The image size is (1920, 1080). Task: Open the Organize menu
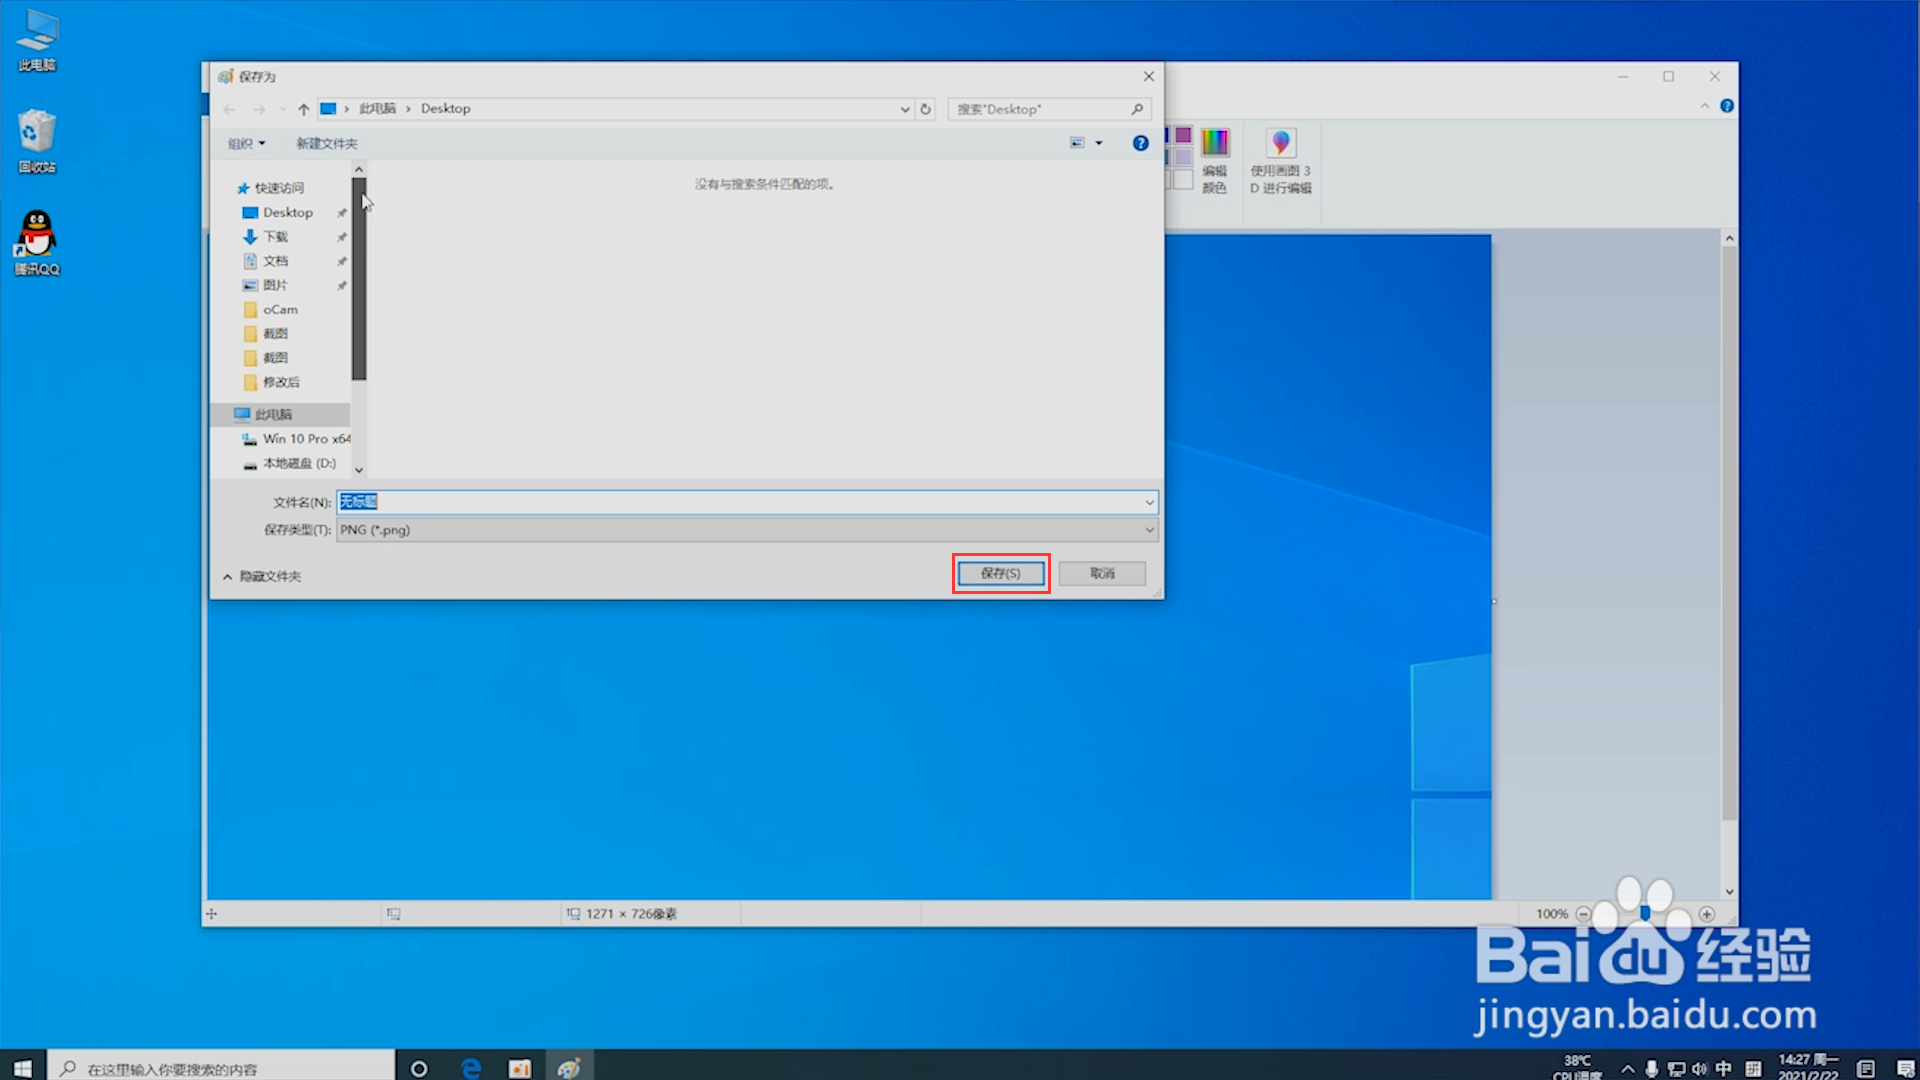pyautogui.click(x=246, y=143)
